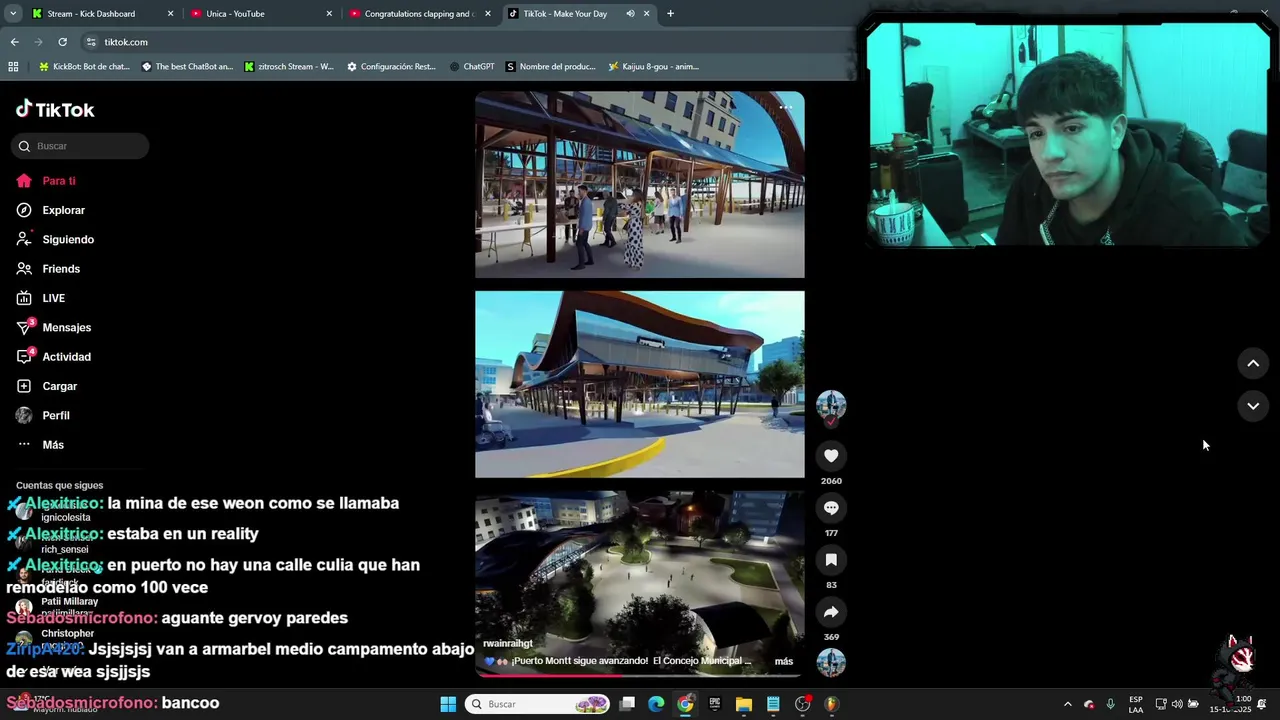The height and width of the screenshot is (720, 1280).
Task: Open the comments with 177 replies
Action: (x=831, y=508)
